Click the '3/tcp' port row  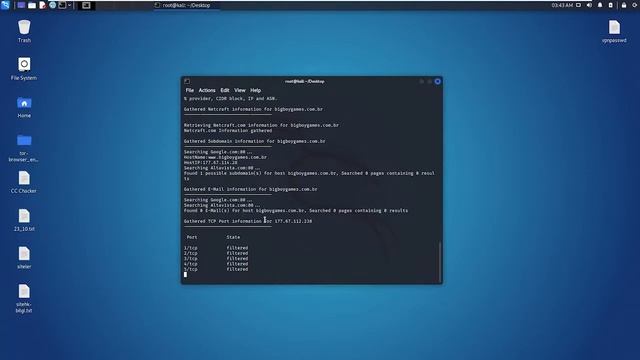coord(216,258)
